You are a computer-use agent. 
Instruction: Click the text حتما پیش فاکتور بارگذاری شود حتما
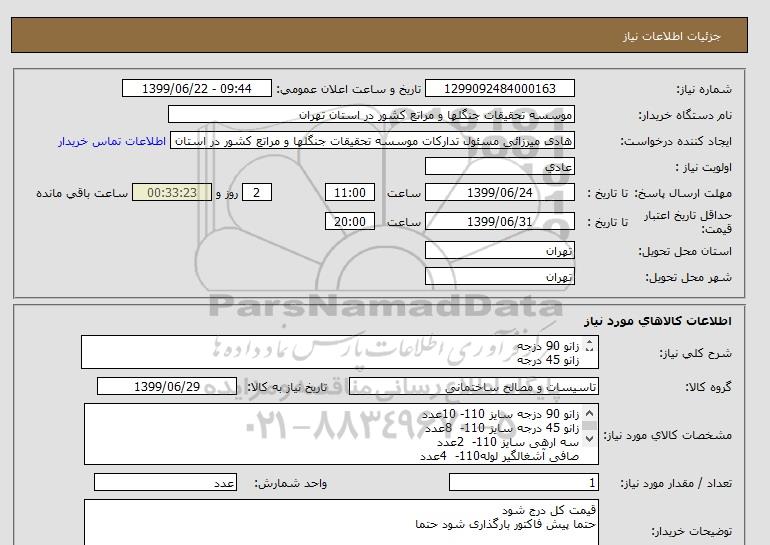tap(505, 524)
